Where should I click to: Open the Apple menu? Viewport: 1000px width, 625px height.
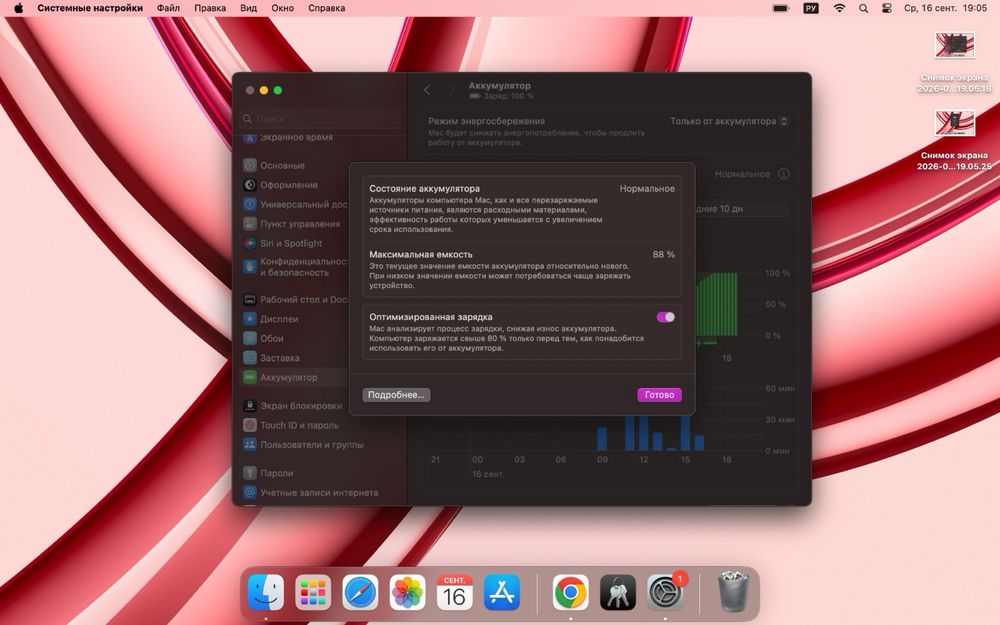click(x=18, y=8)
